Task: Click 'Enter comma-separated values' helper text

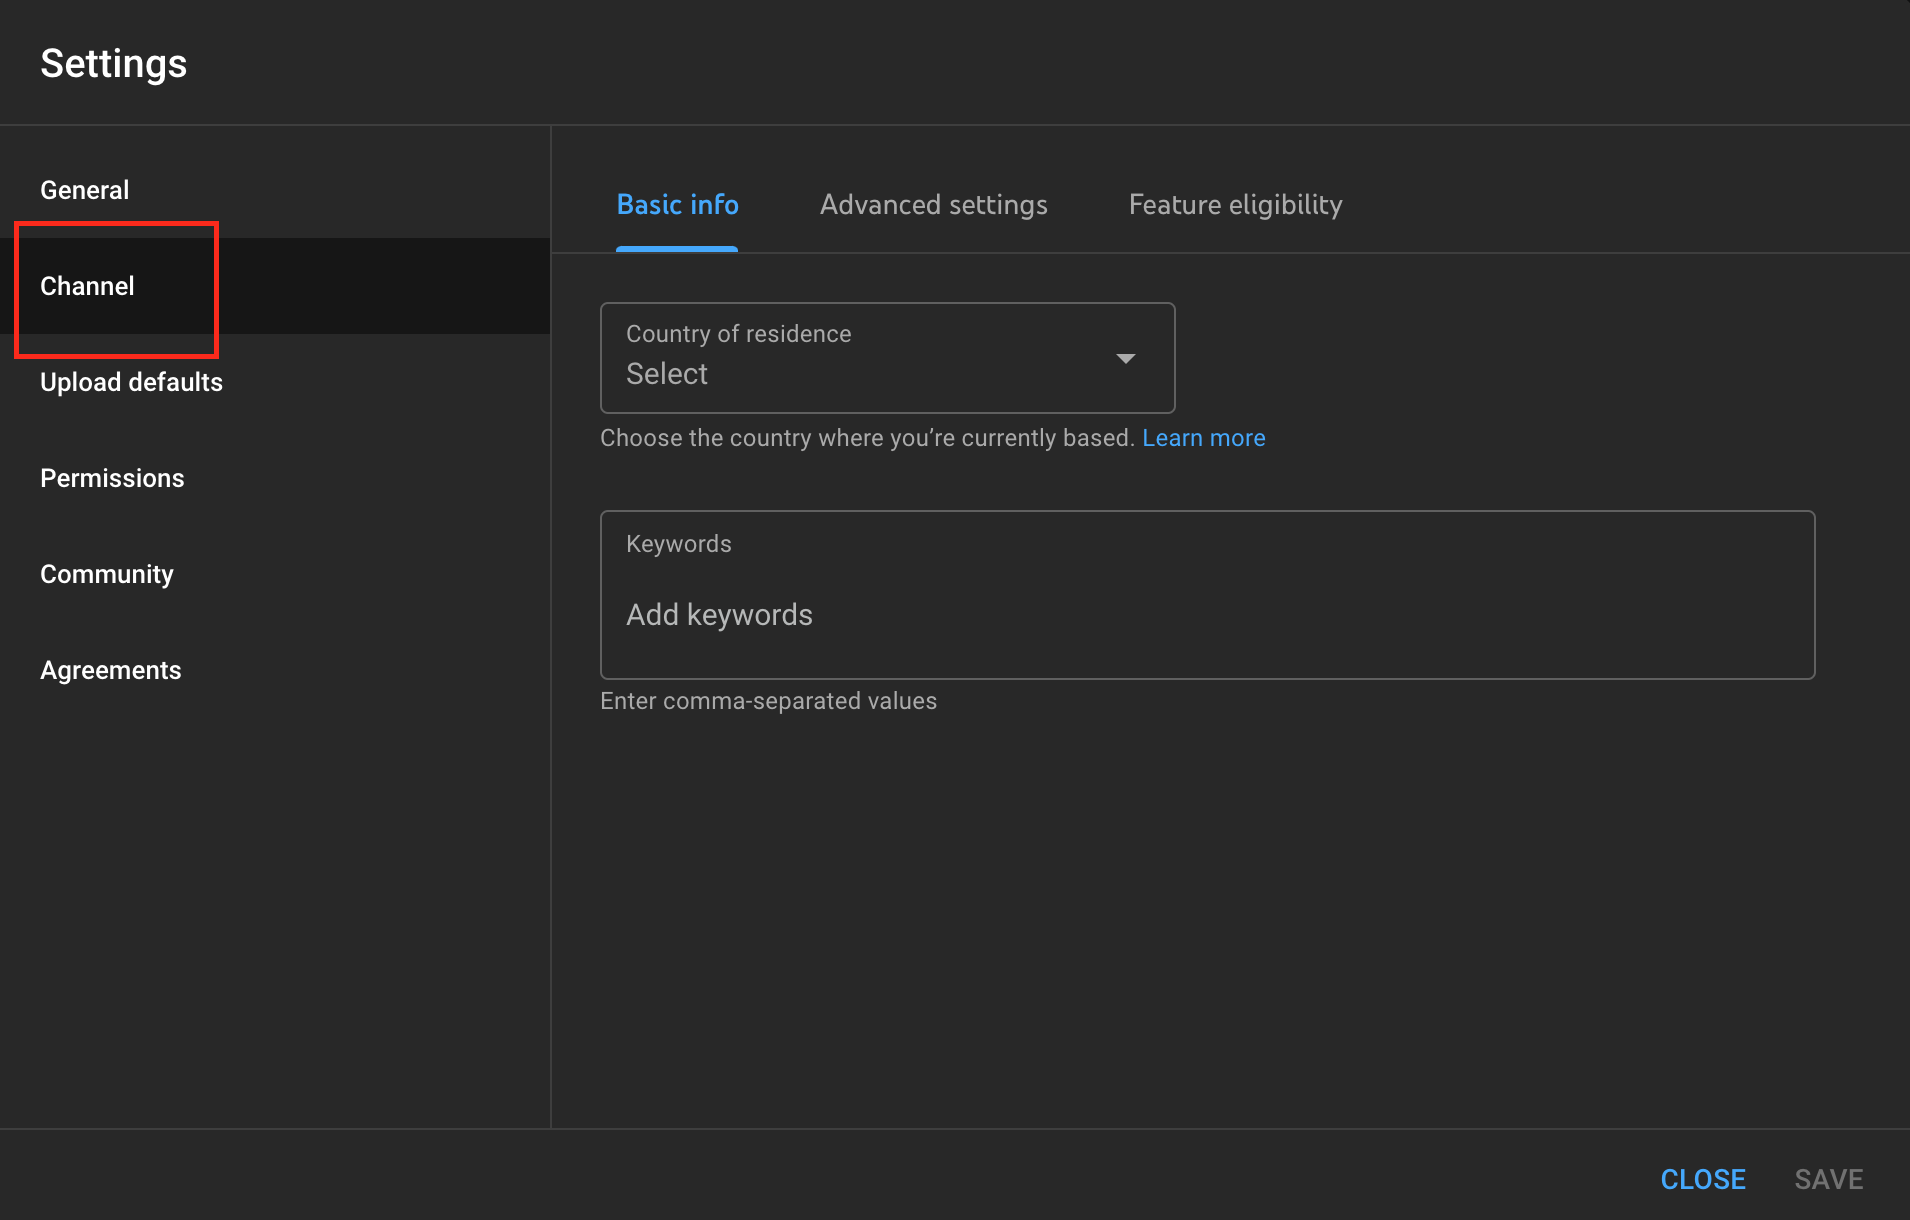Action: [768, 701]
